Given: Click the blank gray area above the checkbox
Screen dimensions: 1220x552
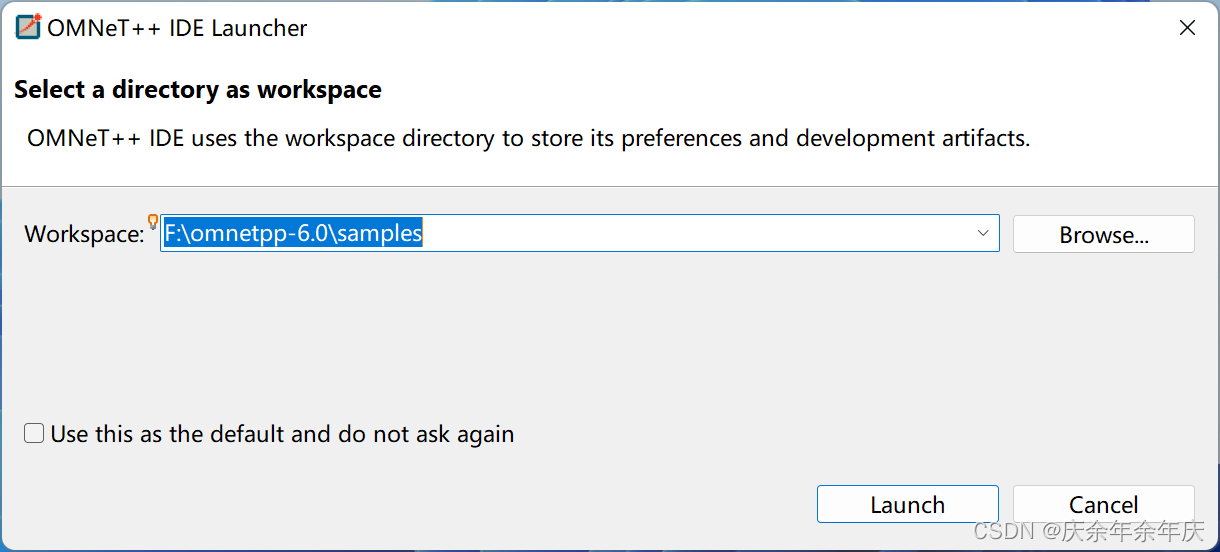Looking at the screenshot, I should (x=500, y=340).
